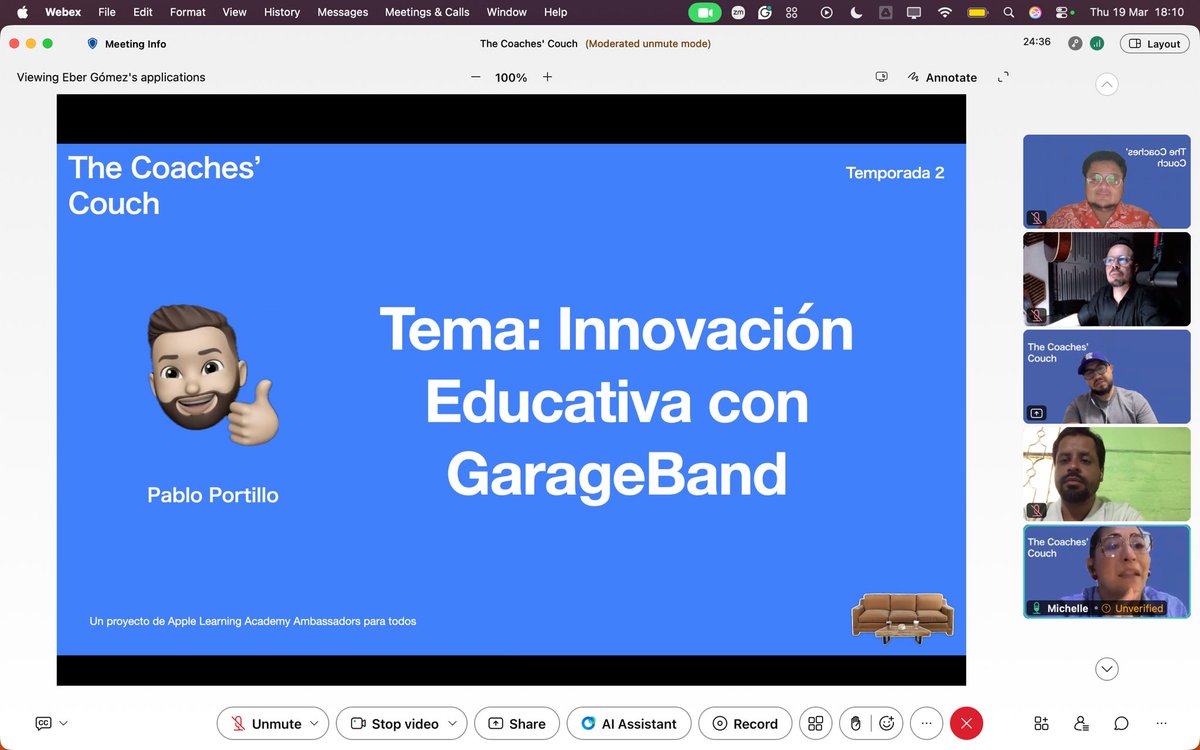Screen dimensions: 1200x750
Task: Launch the AI Assistant
Action: pyautogui.click(x=629, y=723)
